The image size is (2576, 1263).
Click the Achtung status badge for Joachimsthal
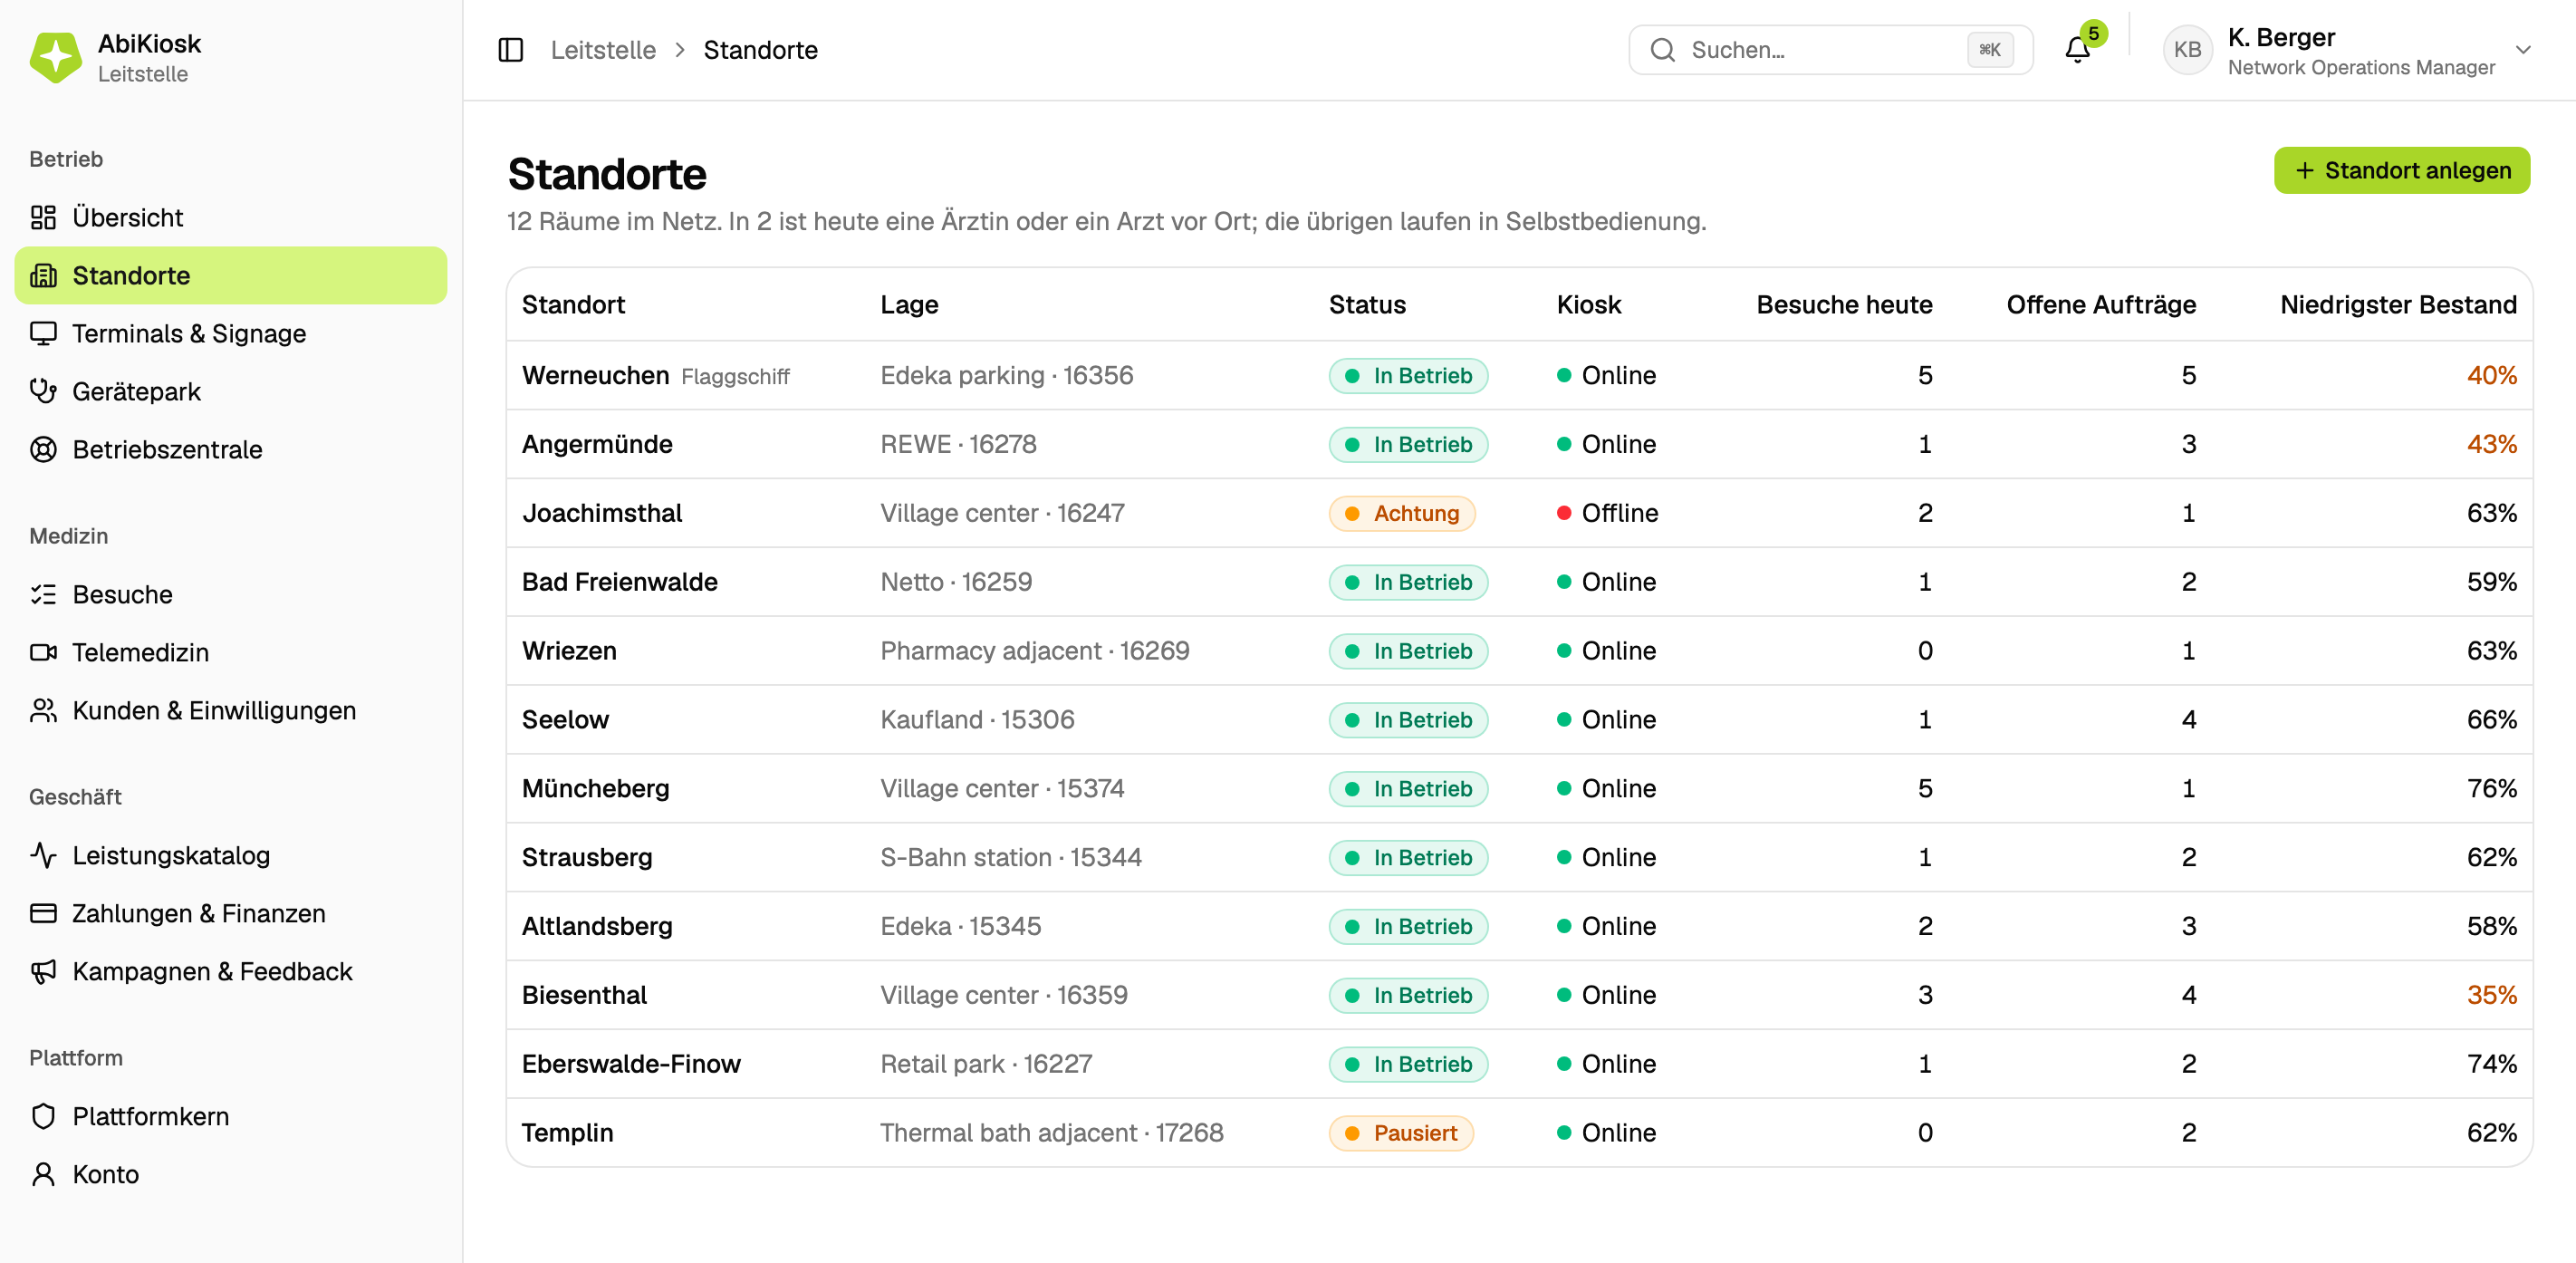[x=1401, y=513]
